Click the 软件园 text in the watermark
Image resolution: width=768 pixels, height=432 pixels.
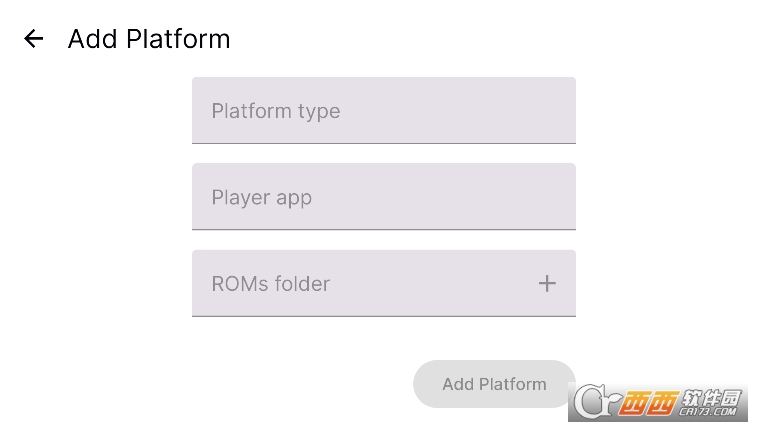click(710, 397)
